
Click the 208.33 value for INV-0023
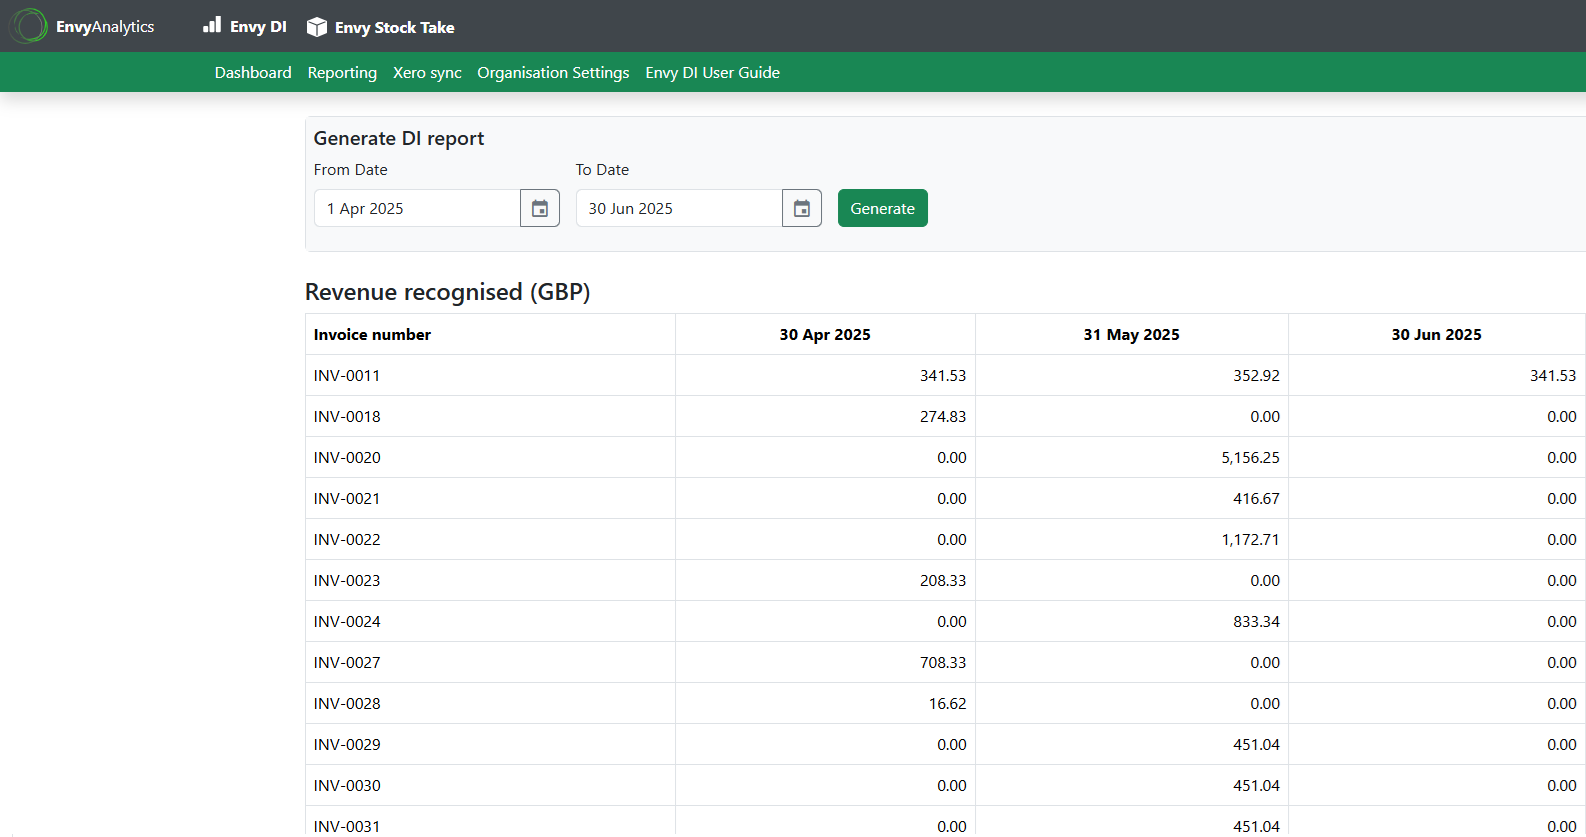(943, 580)
